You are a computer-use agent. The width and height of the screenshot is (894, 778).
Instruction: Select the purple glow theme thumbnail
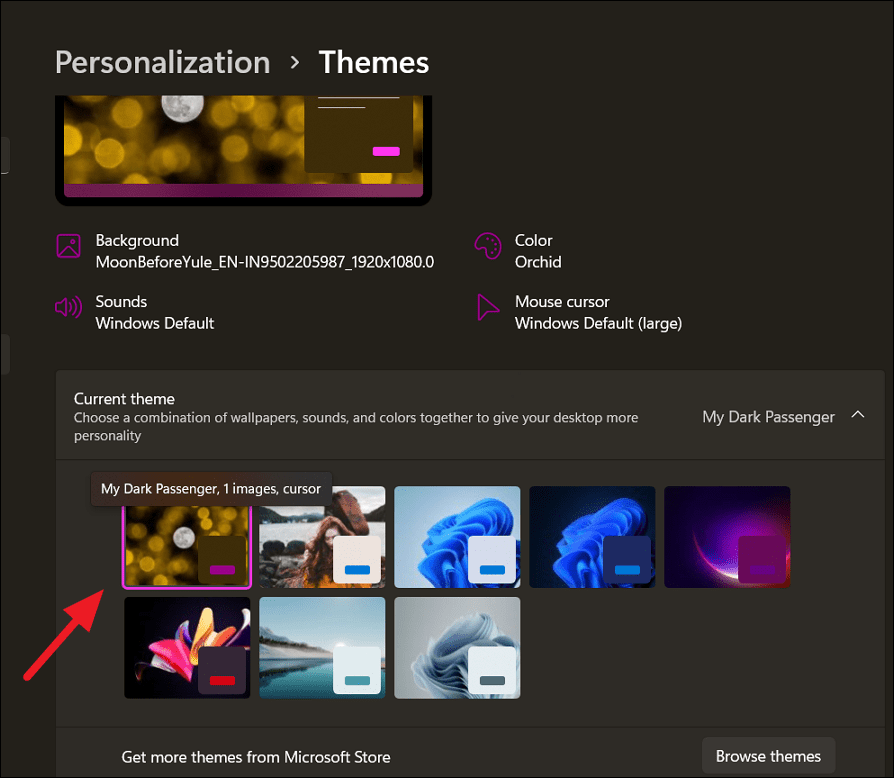click(727, 537)
